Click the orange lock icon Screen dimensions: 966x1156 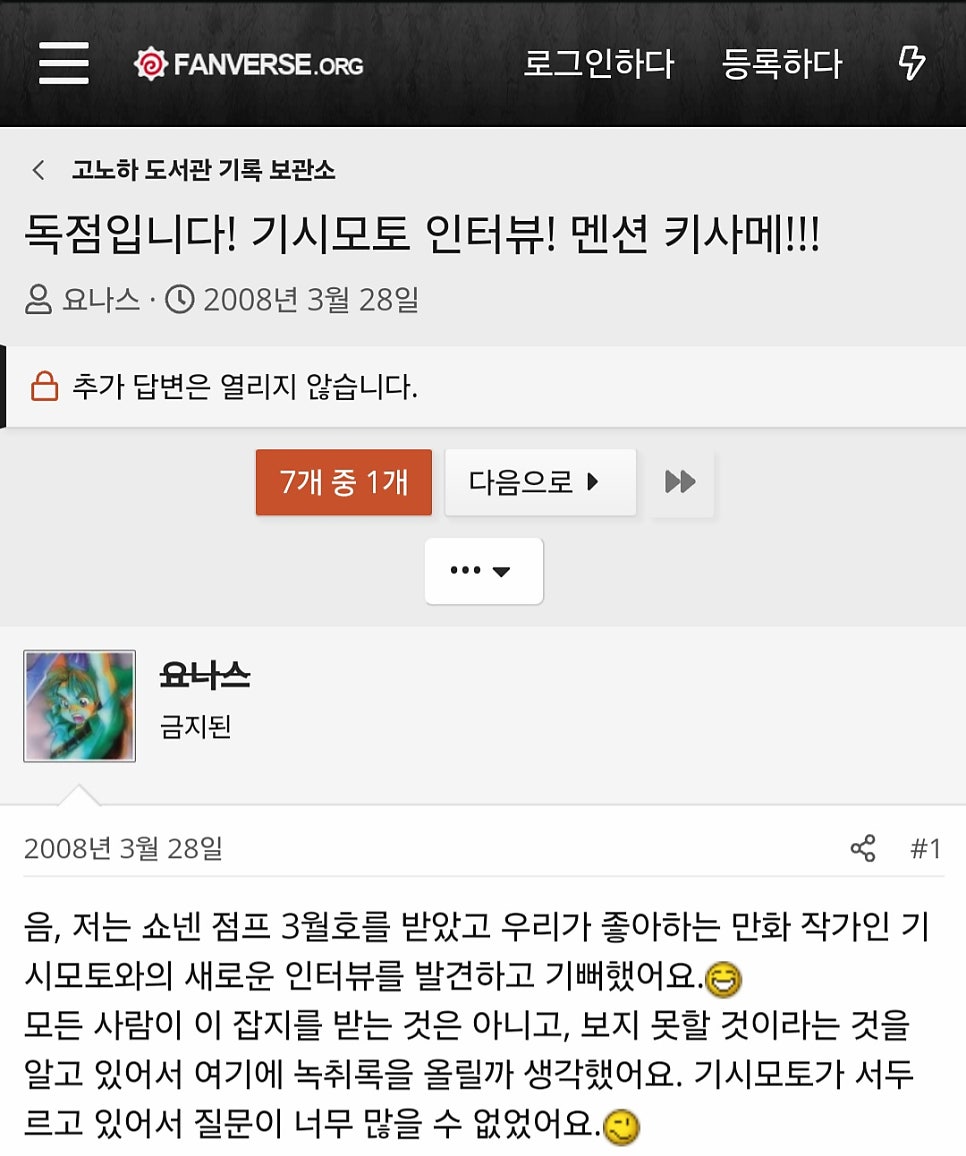tap(44, 386)
